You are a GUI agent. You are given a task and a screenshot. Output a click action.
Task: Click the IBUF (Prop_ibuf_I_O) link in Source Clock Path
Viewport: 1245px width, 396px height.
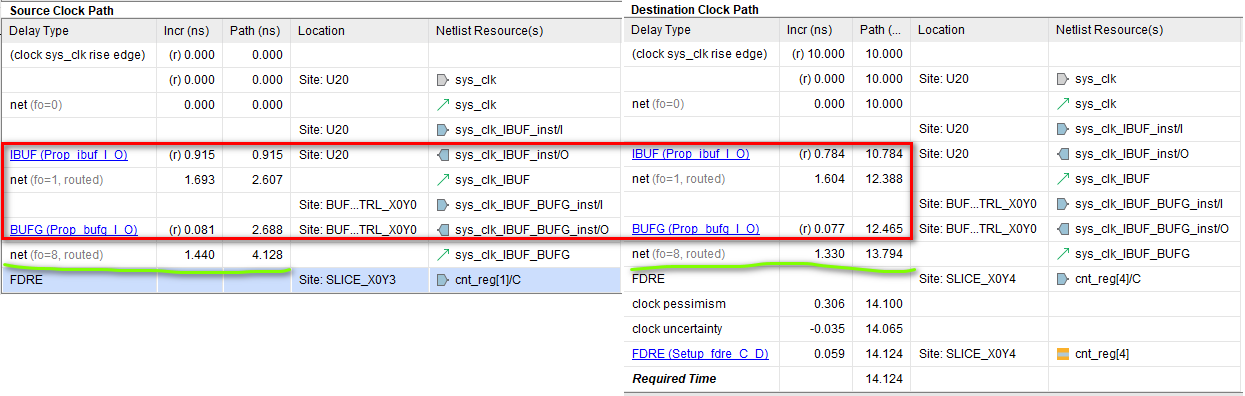click(x=69, y=155)
